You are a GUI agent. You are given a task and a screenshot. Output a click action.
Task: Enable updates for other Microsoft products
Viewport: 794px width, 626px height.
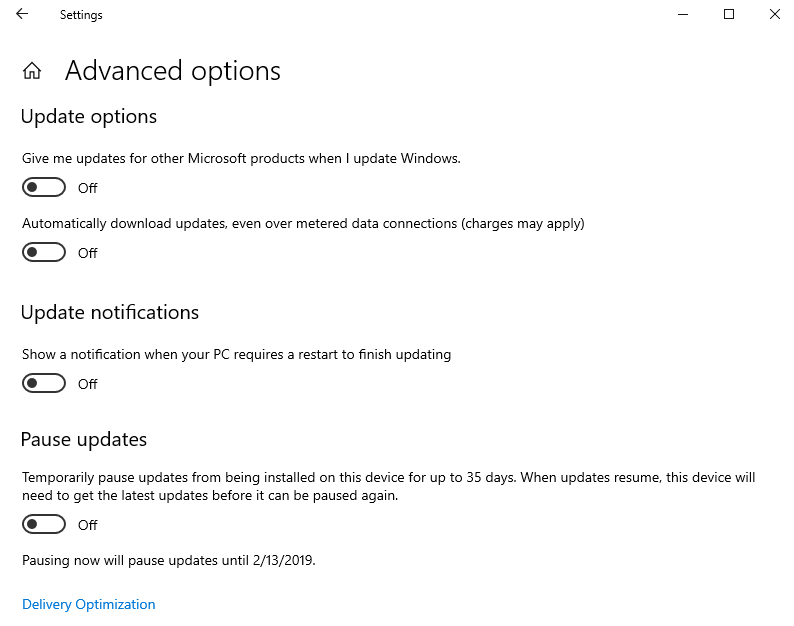point(44,187)
